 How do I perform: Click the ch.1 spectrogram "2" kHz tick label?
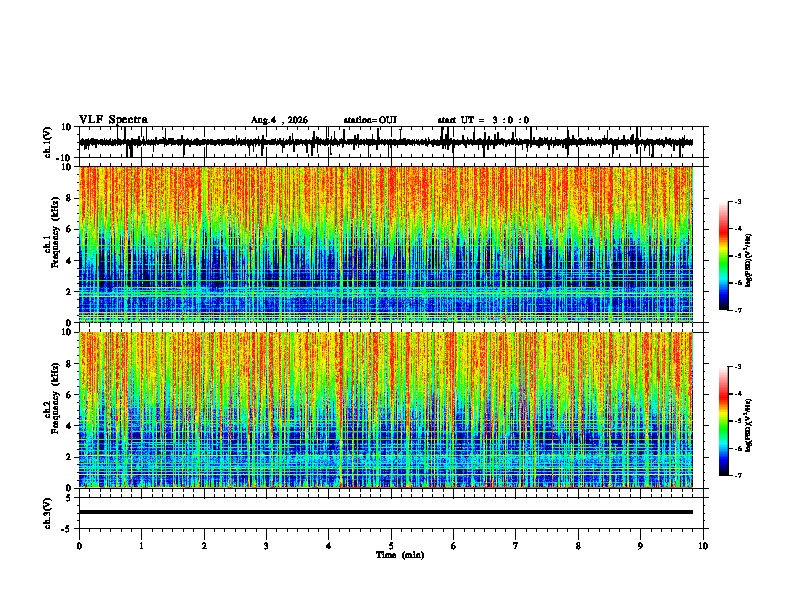point(70,292)
